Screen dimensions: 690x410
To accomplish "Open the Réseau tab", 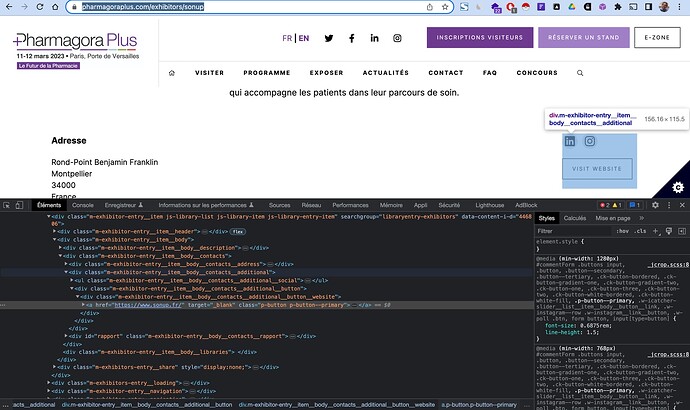I will pos(311,205).
